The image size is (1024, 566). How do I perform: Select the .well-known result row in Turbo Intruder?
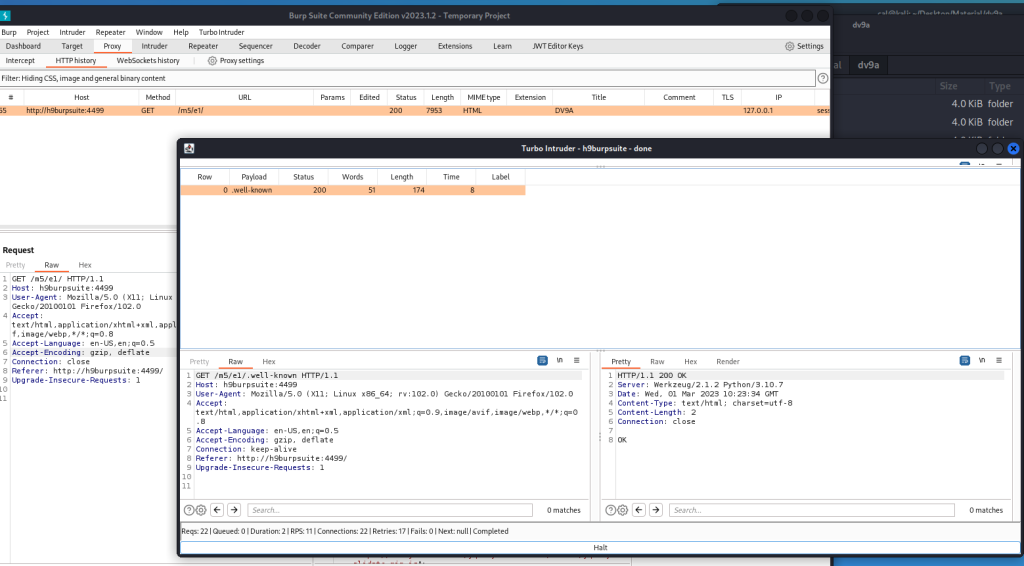(353, 190)
